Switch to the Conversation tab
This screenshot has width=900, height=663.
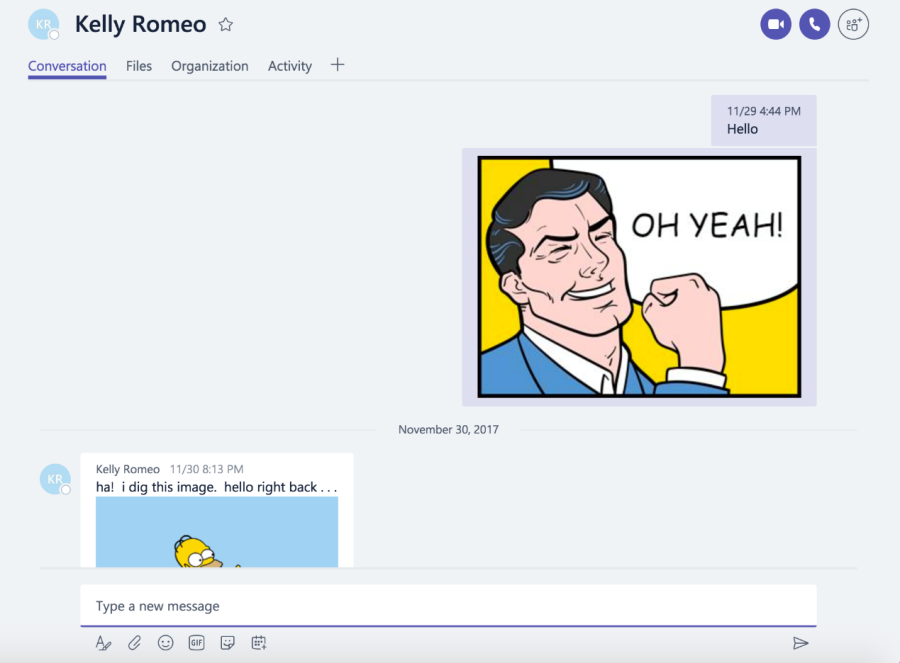pos(67,67)
